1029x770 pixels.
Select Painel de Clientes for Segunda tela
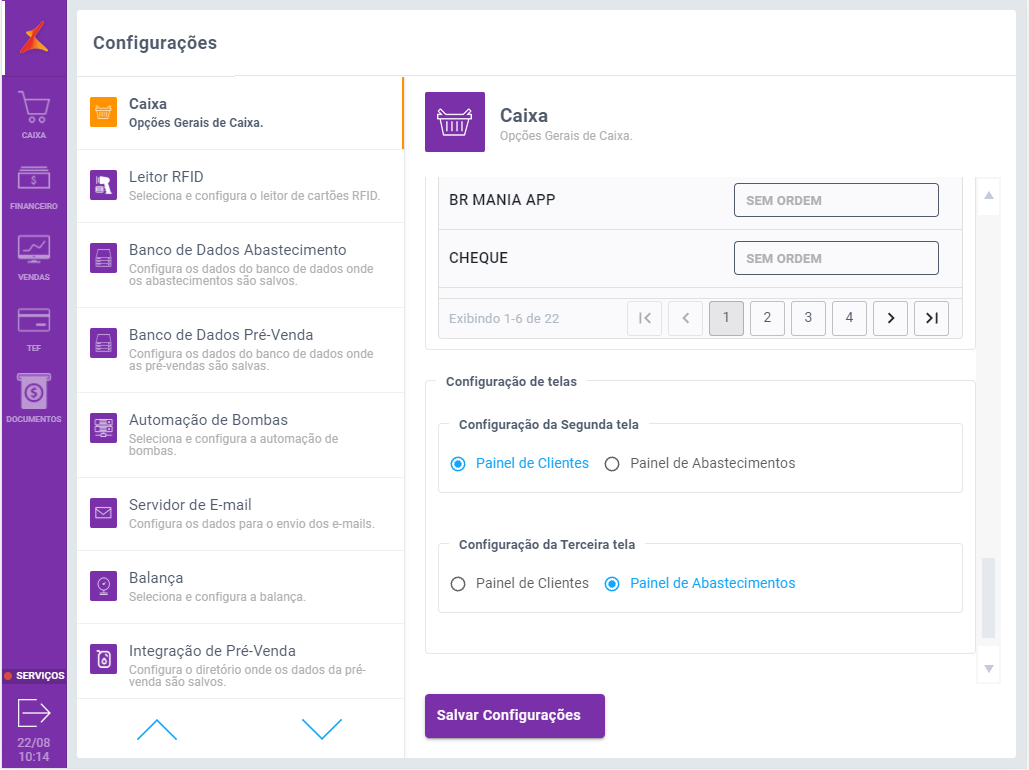[458, 464]
